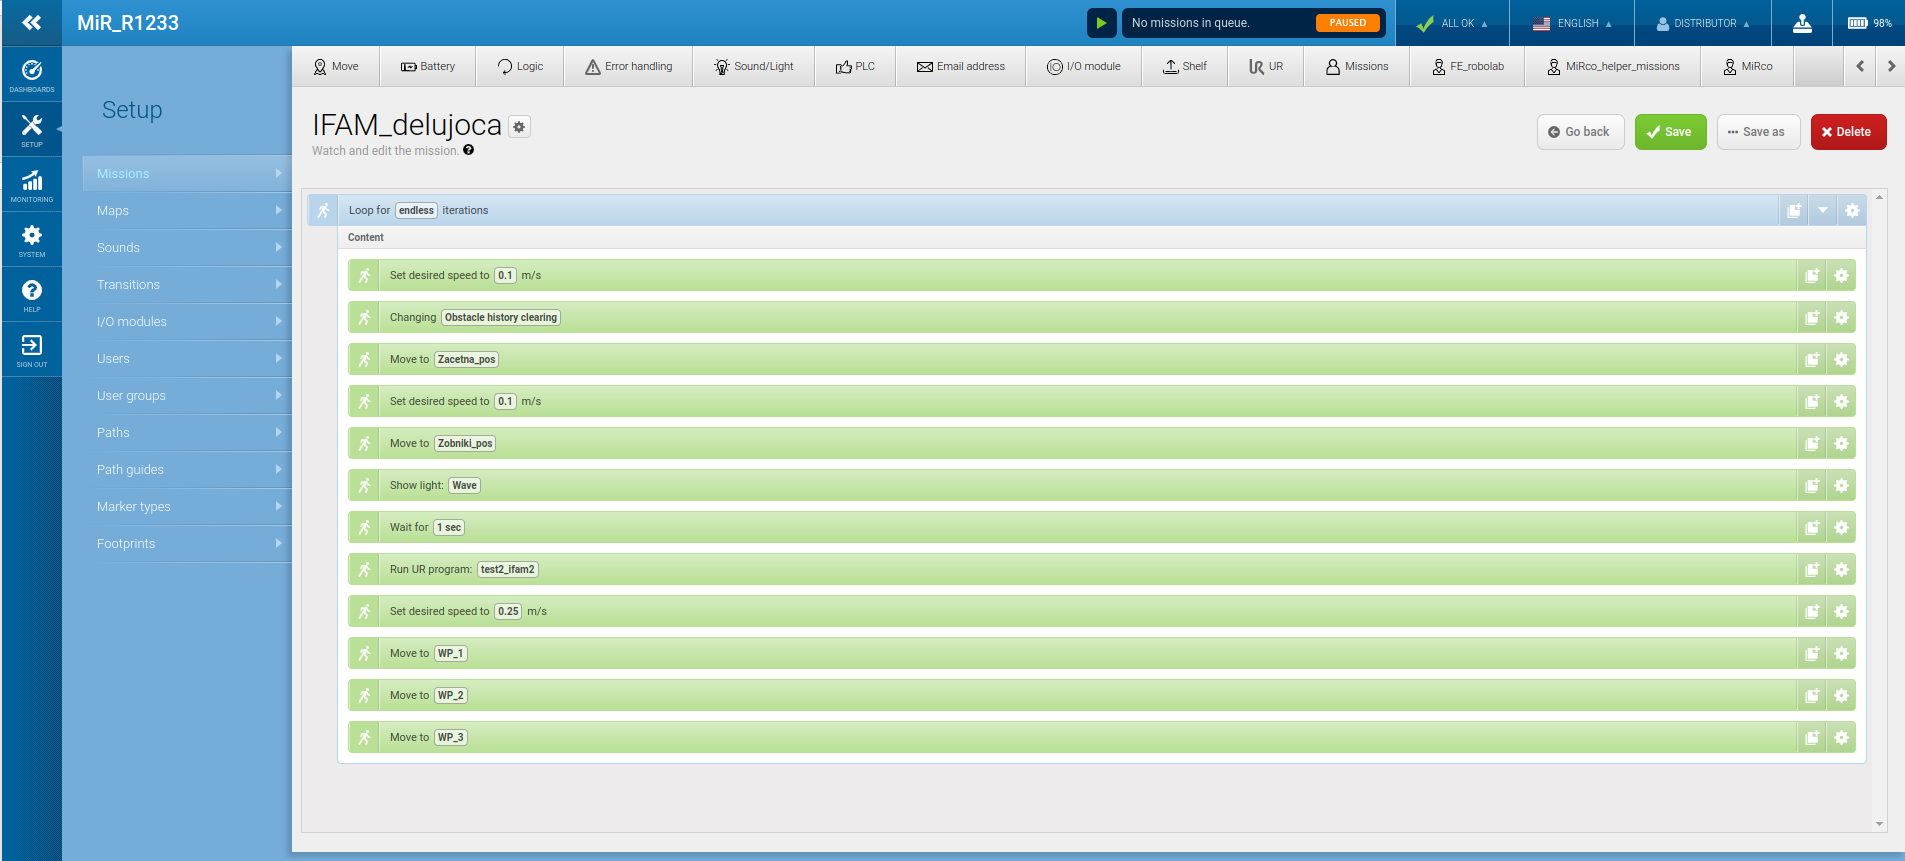1905x861 pixels.
Task: Open the Shelf actions menu
Action: tap(1185, 66)
